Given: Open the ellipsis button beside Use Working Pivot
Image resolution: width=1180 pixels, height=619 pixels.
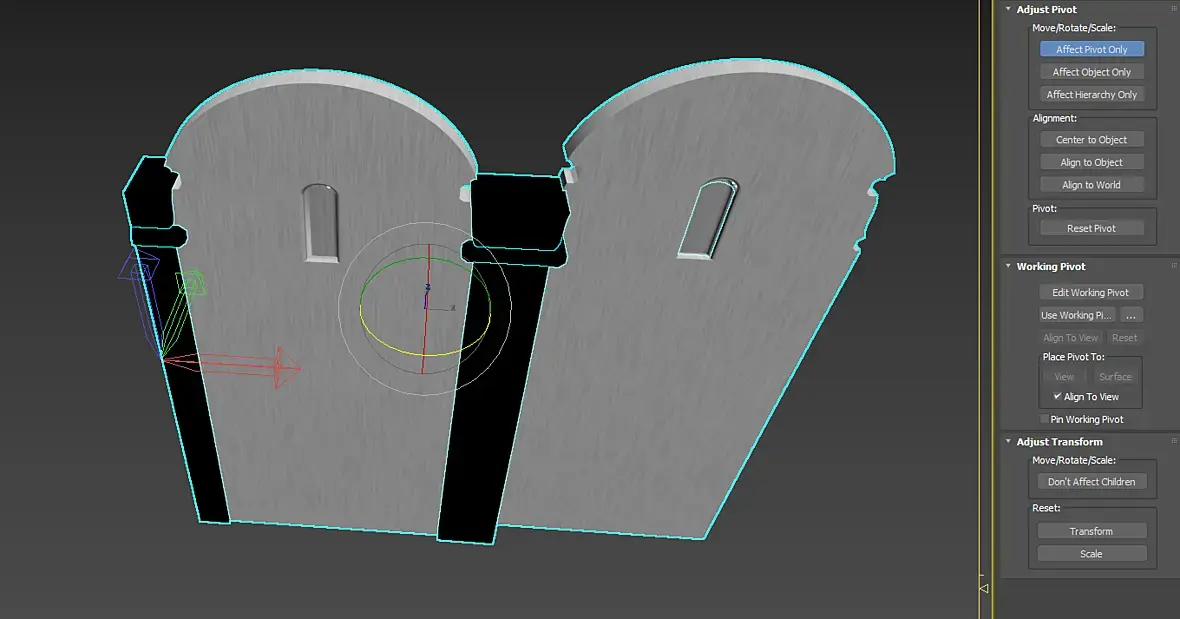Looking at the screenshot, I should (x=1131, y=315).
